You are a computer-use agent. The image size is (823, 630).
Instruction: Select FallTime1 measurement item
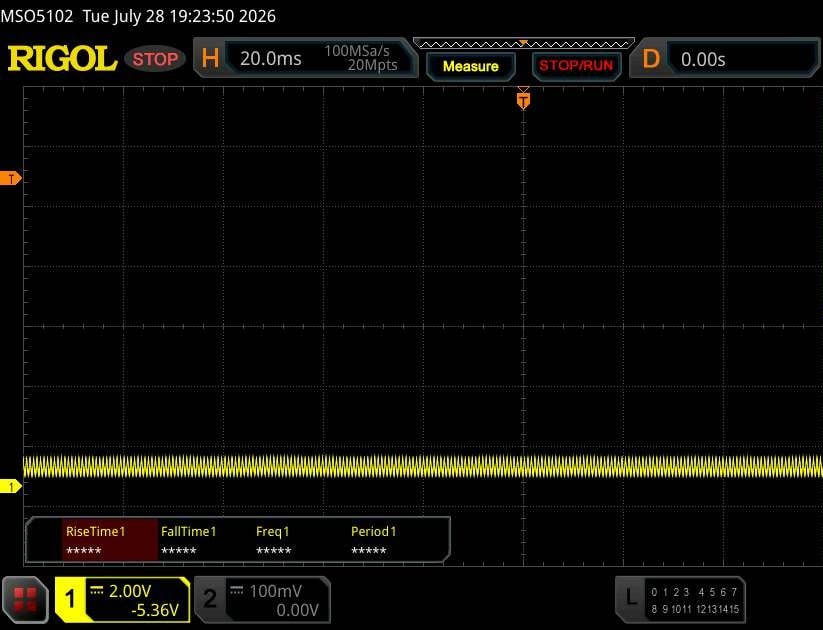point(188,540)
